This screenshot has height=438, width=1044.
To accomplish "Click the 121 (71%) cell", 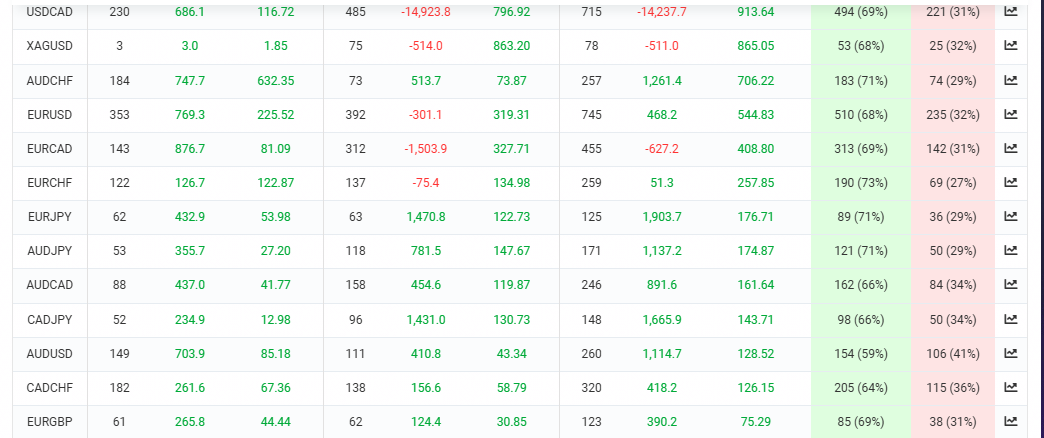I will pos(861,252).
